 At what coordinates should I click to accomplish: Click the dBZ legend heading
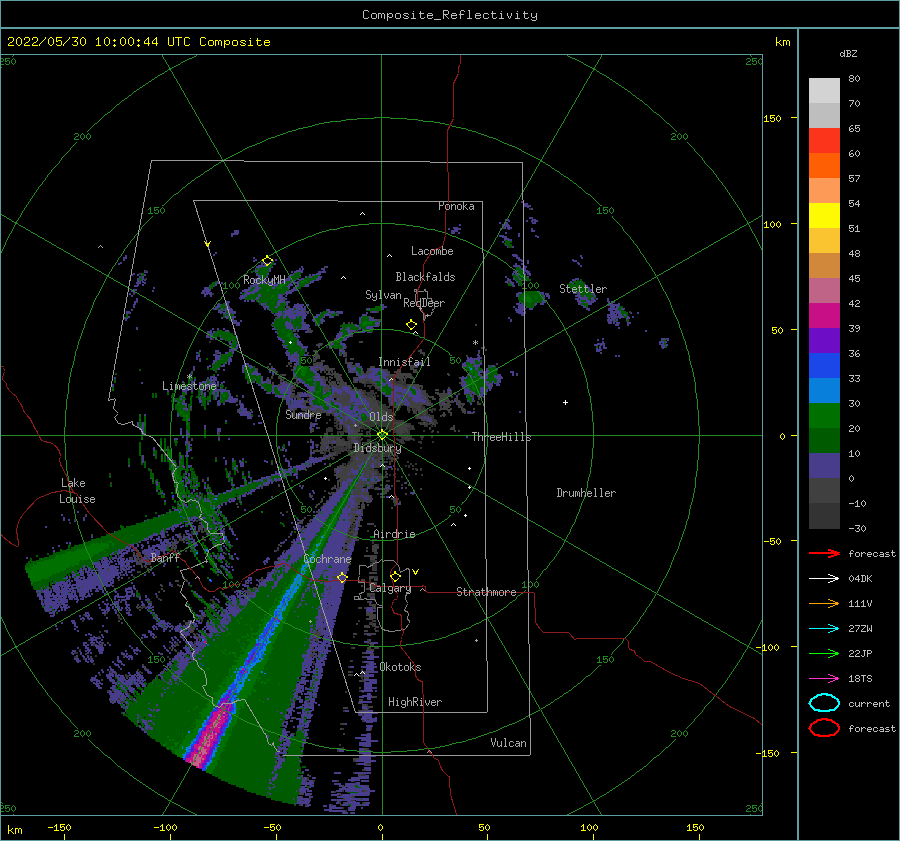tap(848, 54)
